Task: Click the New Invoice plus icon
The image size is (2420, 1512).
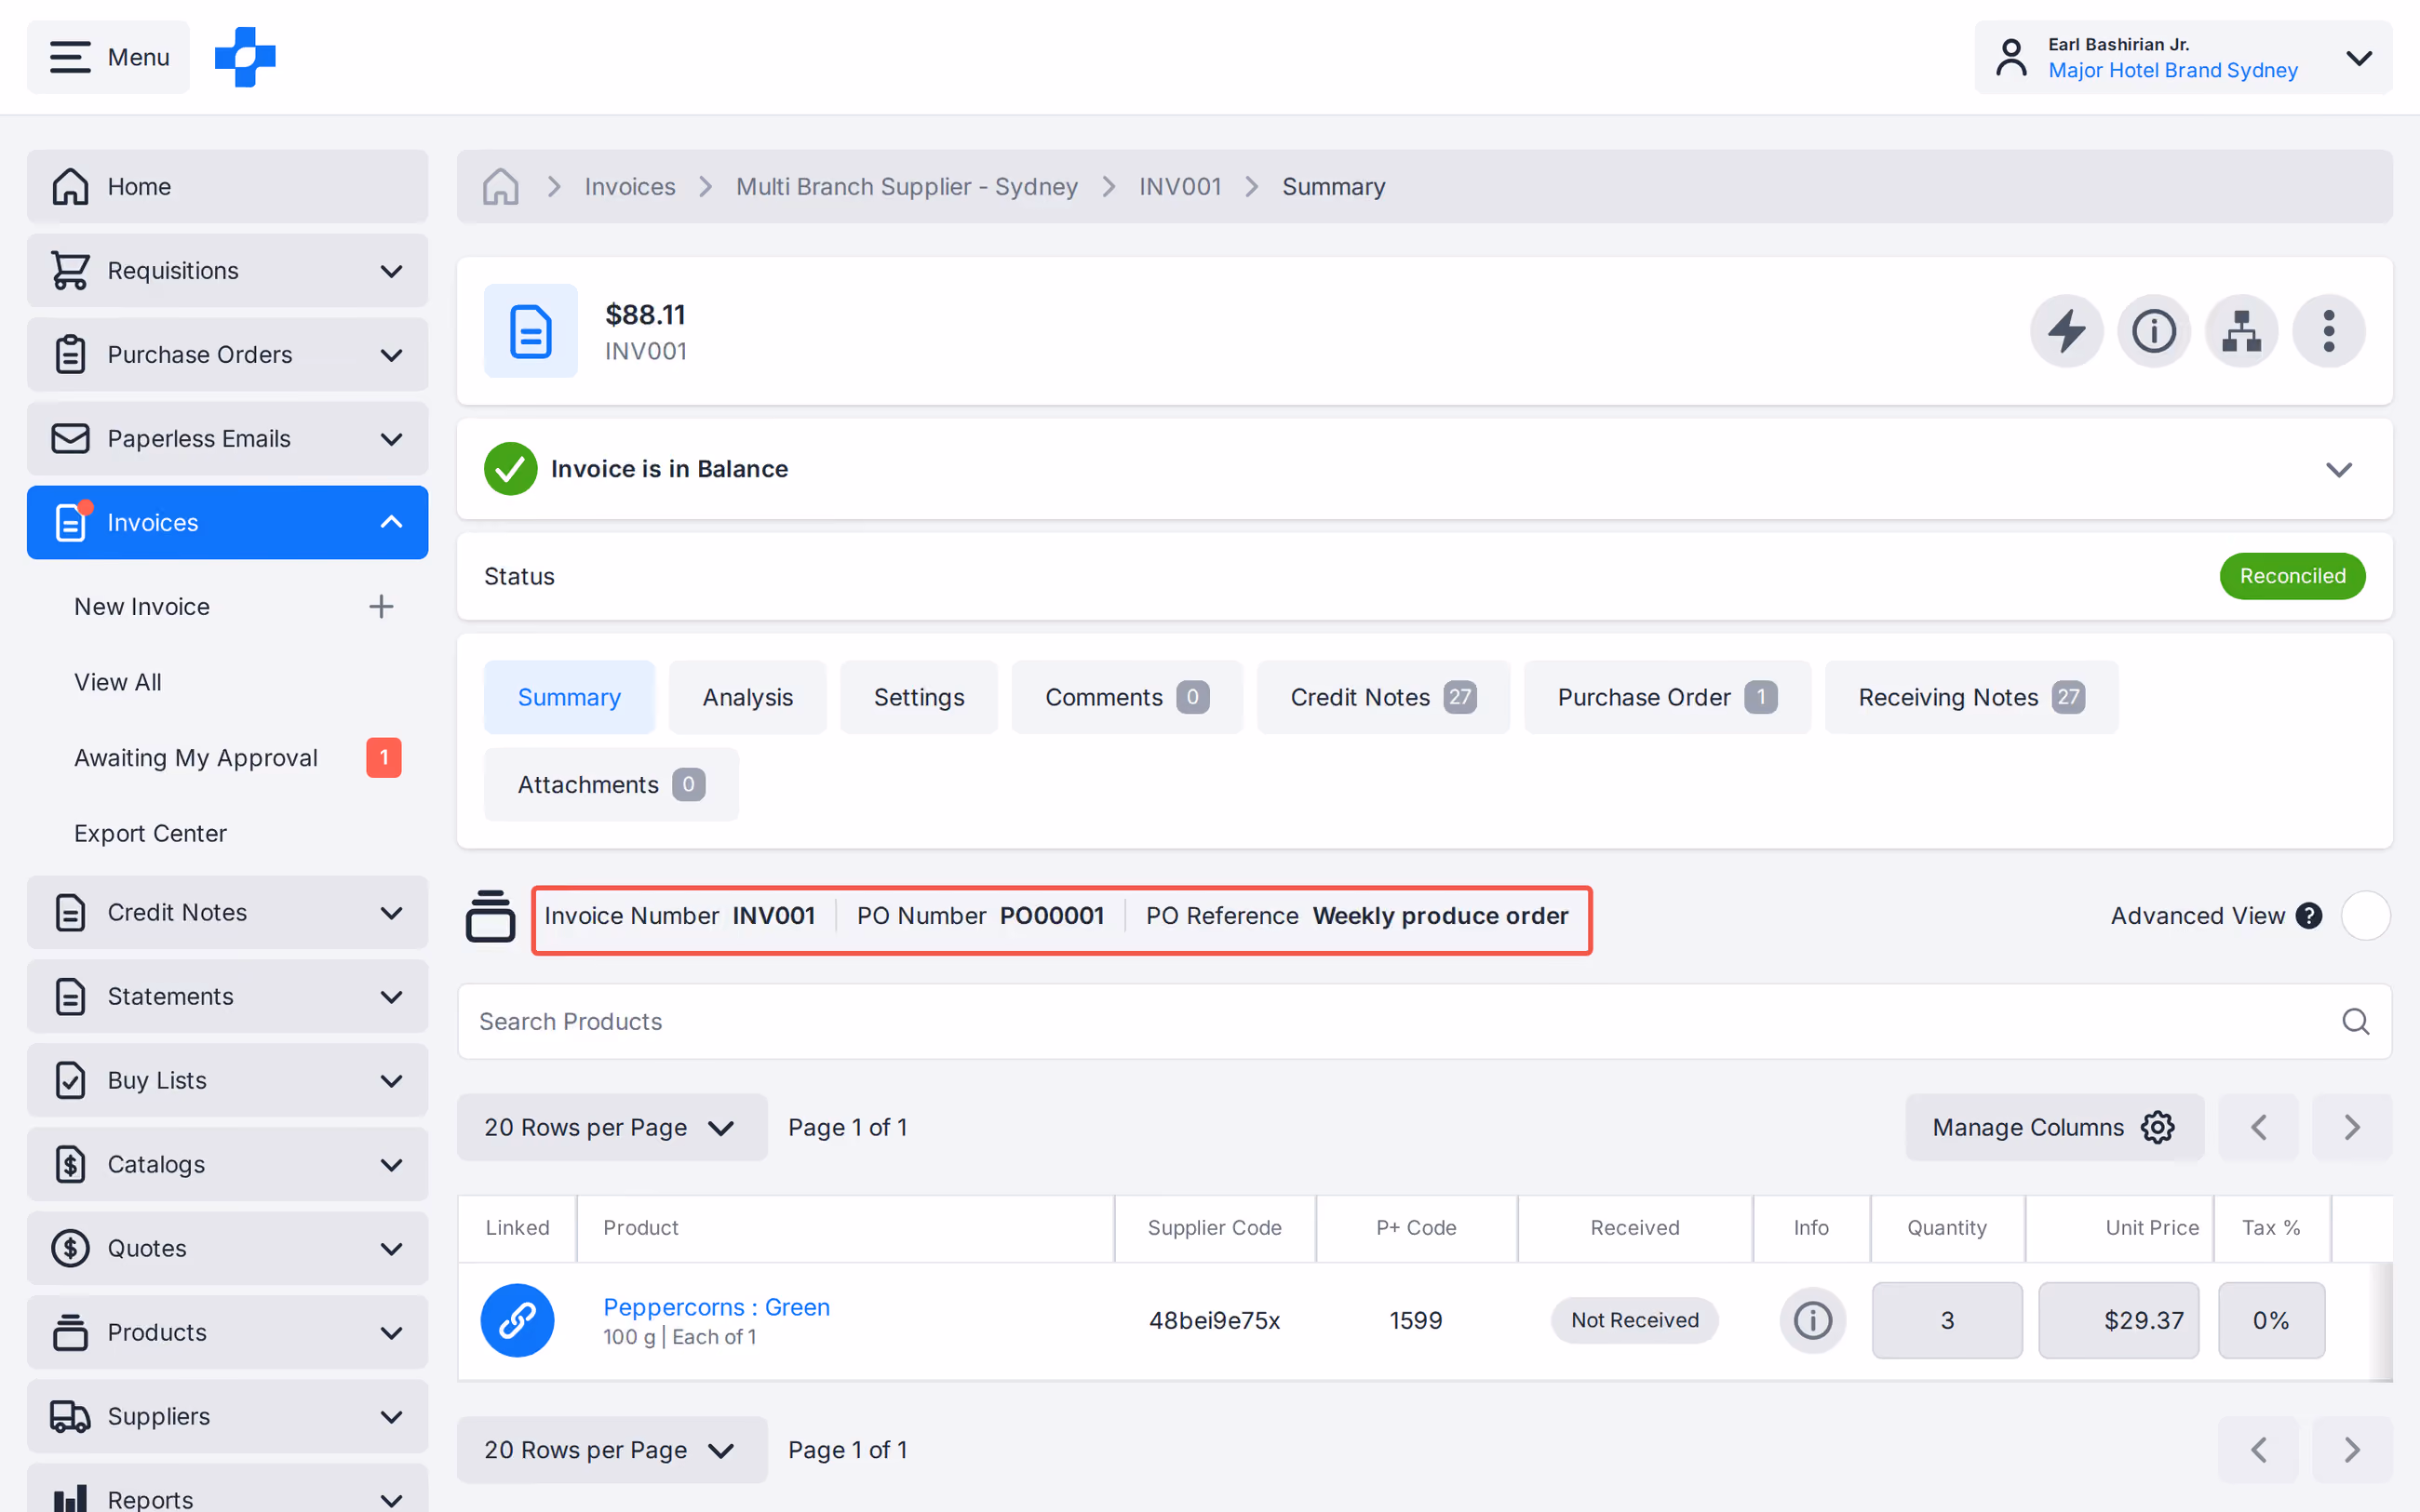Action: click(x=381, y=606)
